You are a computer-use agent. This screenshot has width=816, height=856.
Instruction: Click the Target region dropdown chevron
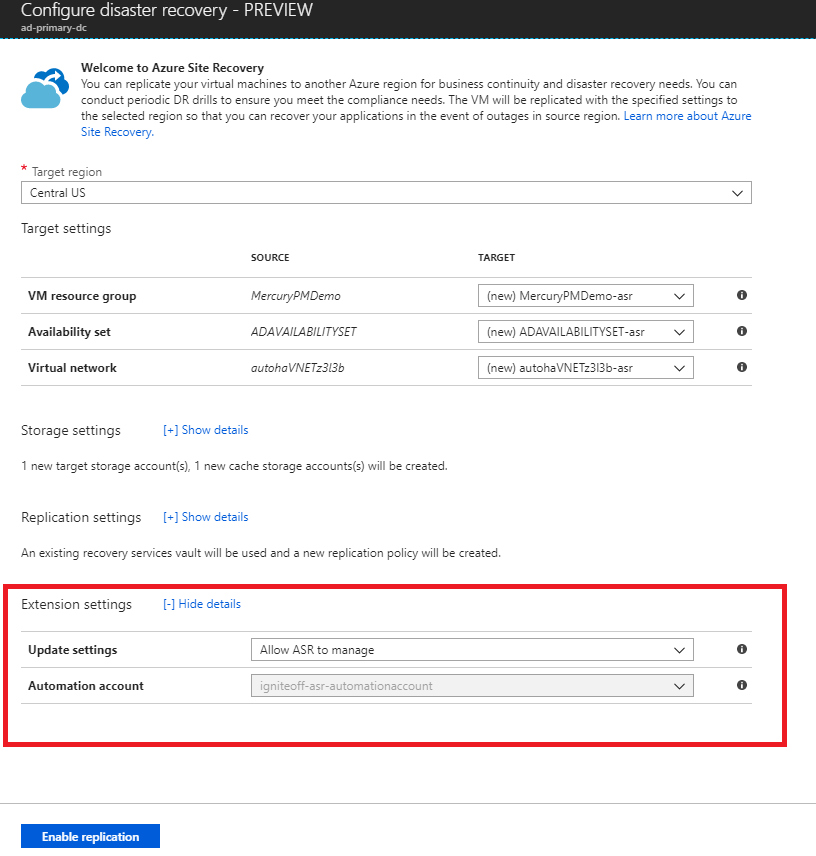(737, 192)
